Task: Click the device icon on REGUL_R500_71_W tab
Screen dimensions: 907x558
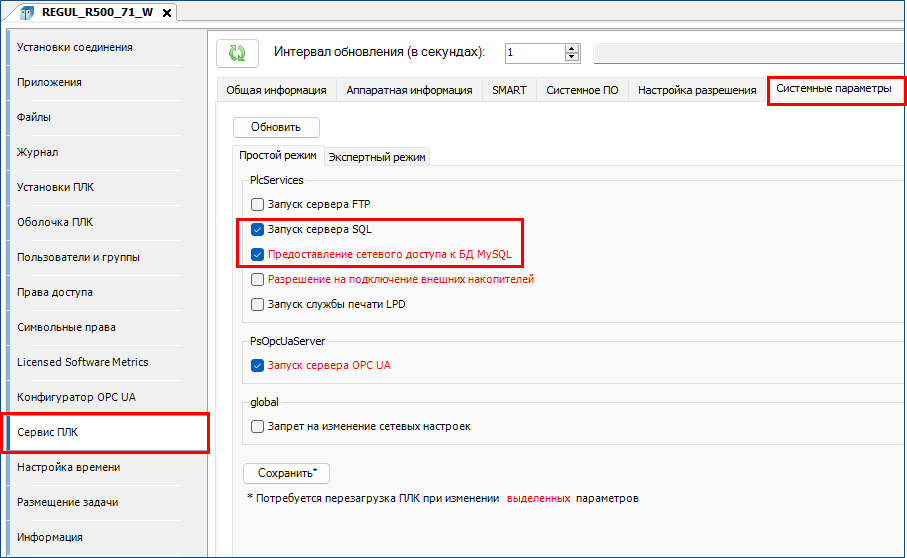Action: pyautogui.click(x=27, y=12)
